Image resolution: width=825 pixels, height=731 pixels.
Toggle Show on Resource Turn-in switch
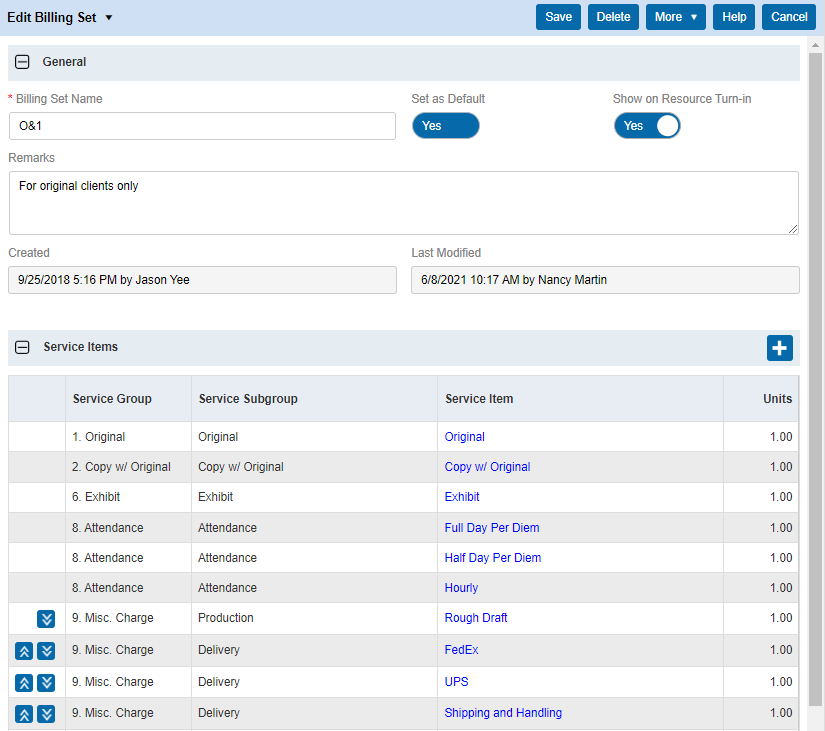click(647, 126)
